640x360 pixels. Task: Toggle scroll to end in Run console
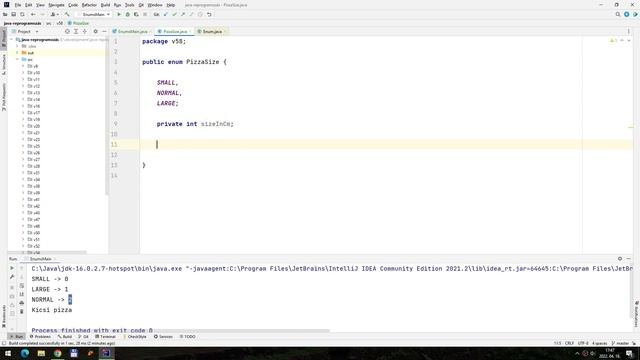tap(22, 294)
